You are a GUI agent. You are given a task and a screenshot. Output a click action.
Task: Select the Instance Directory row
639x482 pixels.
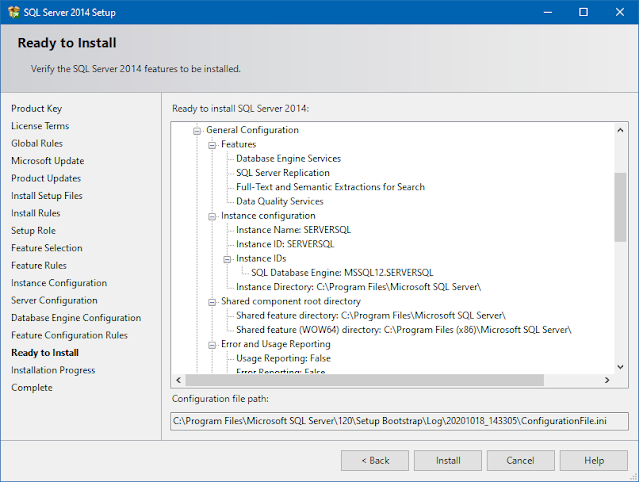pos(358,287)
